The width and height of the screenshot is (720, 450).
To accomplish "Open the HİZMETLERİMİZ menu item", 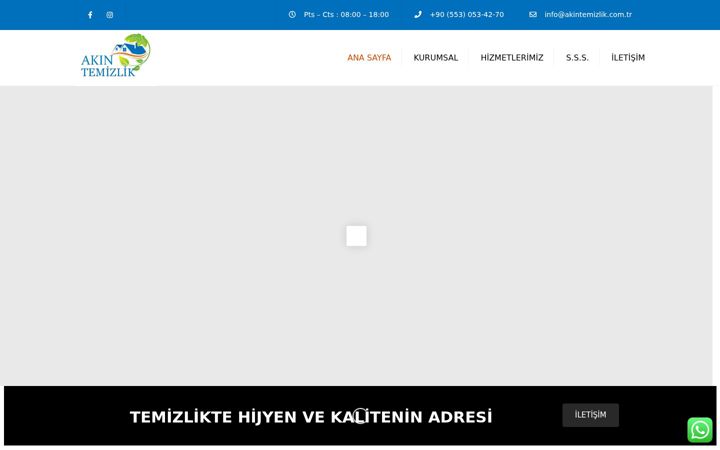I will (512, 57).
